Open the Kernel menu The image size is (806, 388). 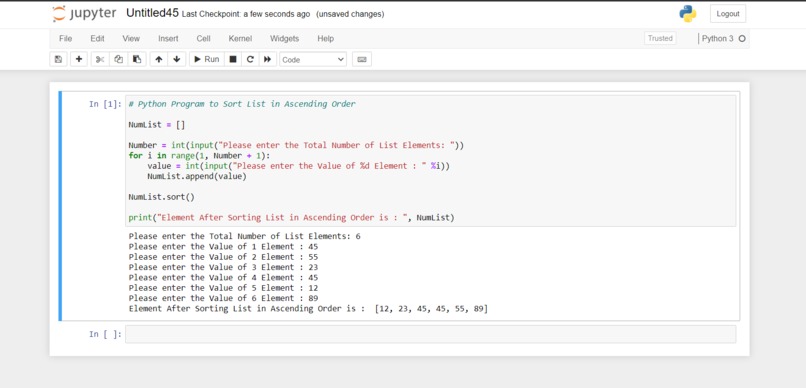point(240,39)
